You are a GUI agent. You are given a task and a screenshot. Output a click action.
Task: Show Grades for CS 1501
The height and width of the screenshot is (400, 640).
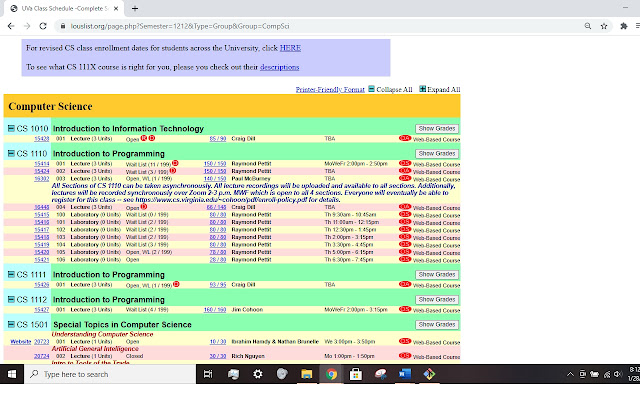tap(437, 324)
